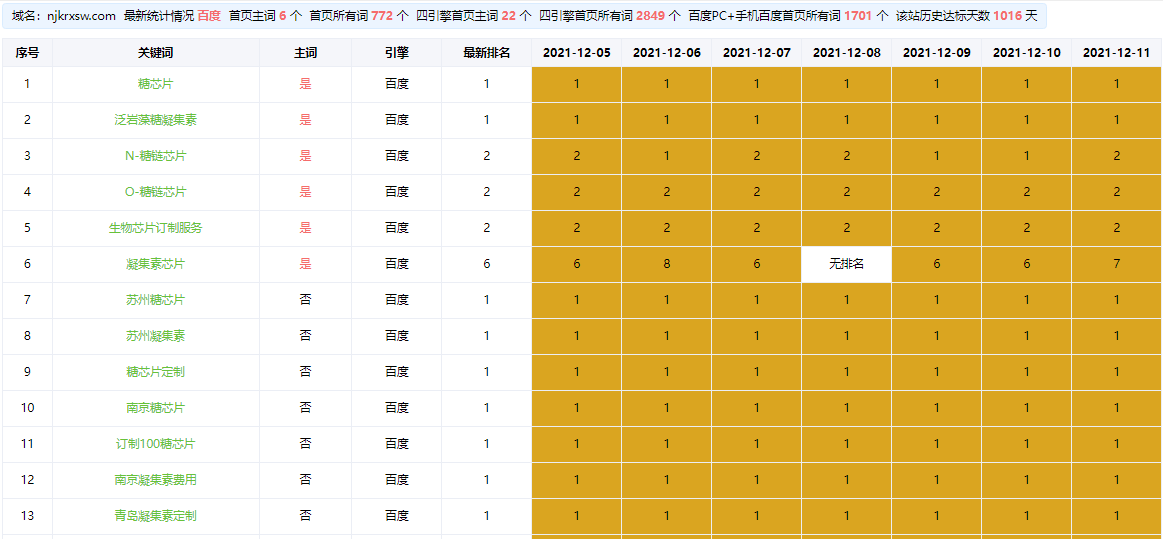This screenshot has height=539, width=1163.
Task: Click the 2021-12-05 date column header
Action: 577,53
